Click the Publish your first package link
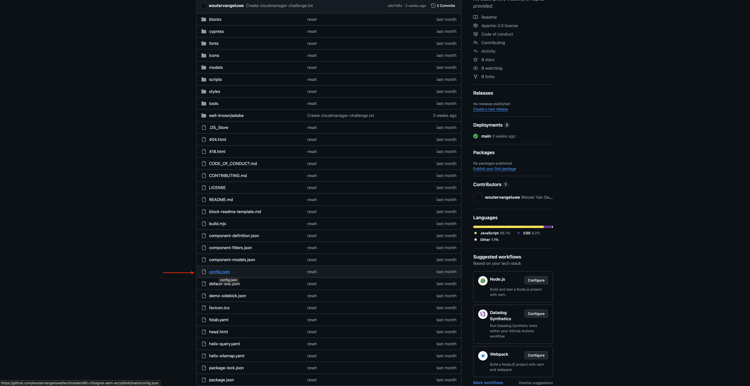 click(x=495, y=169)
